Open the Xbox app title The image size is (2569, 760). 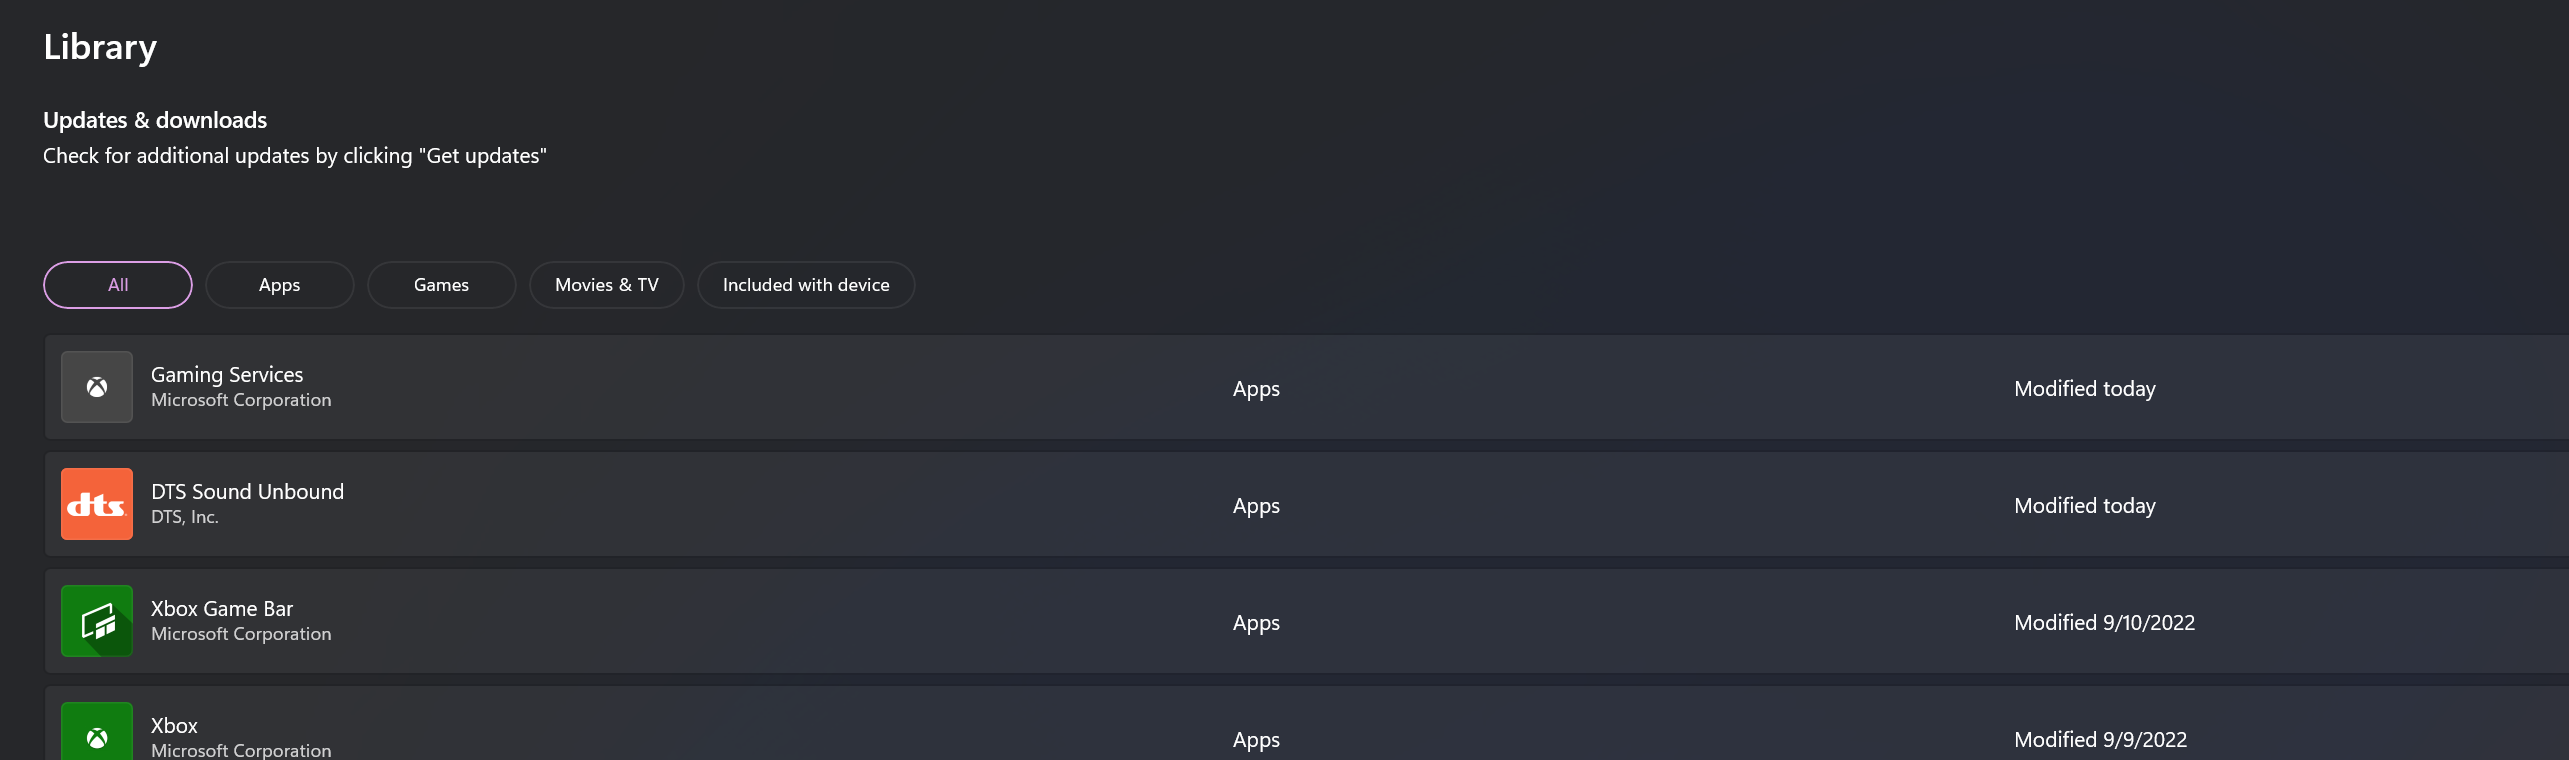click(174, 725)
